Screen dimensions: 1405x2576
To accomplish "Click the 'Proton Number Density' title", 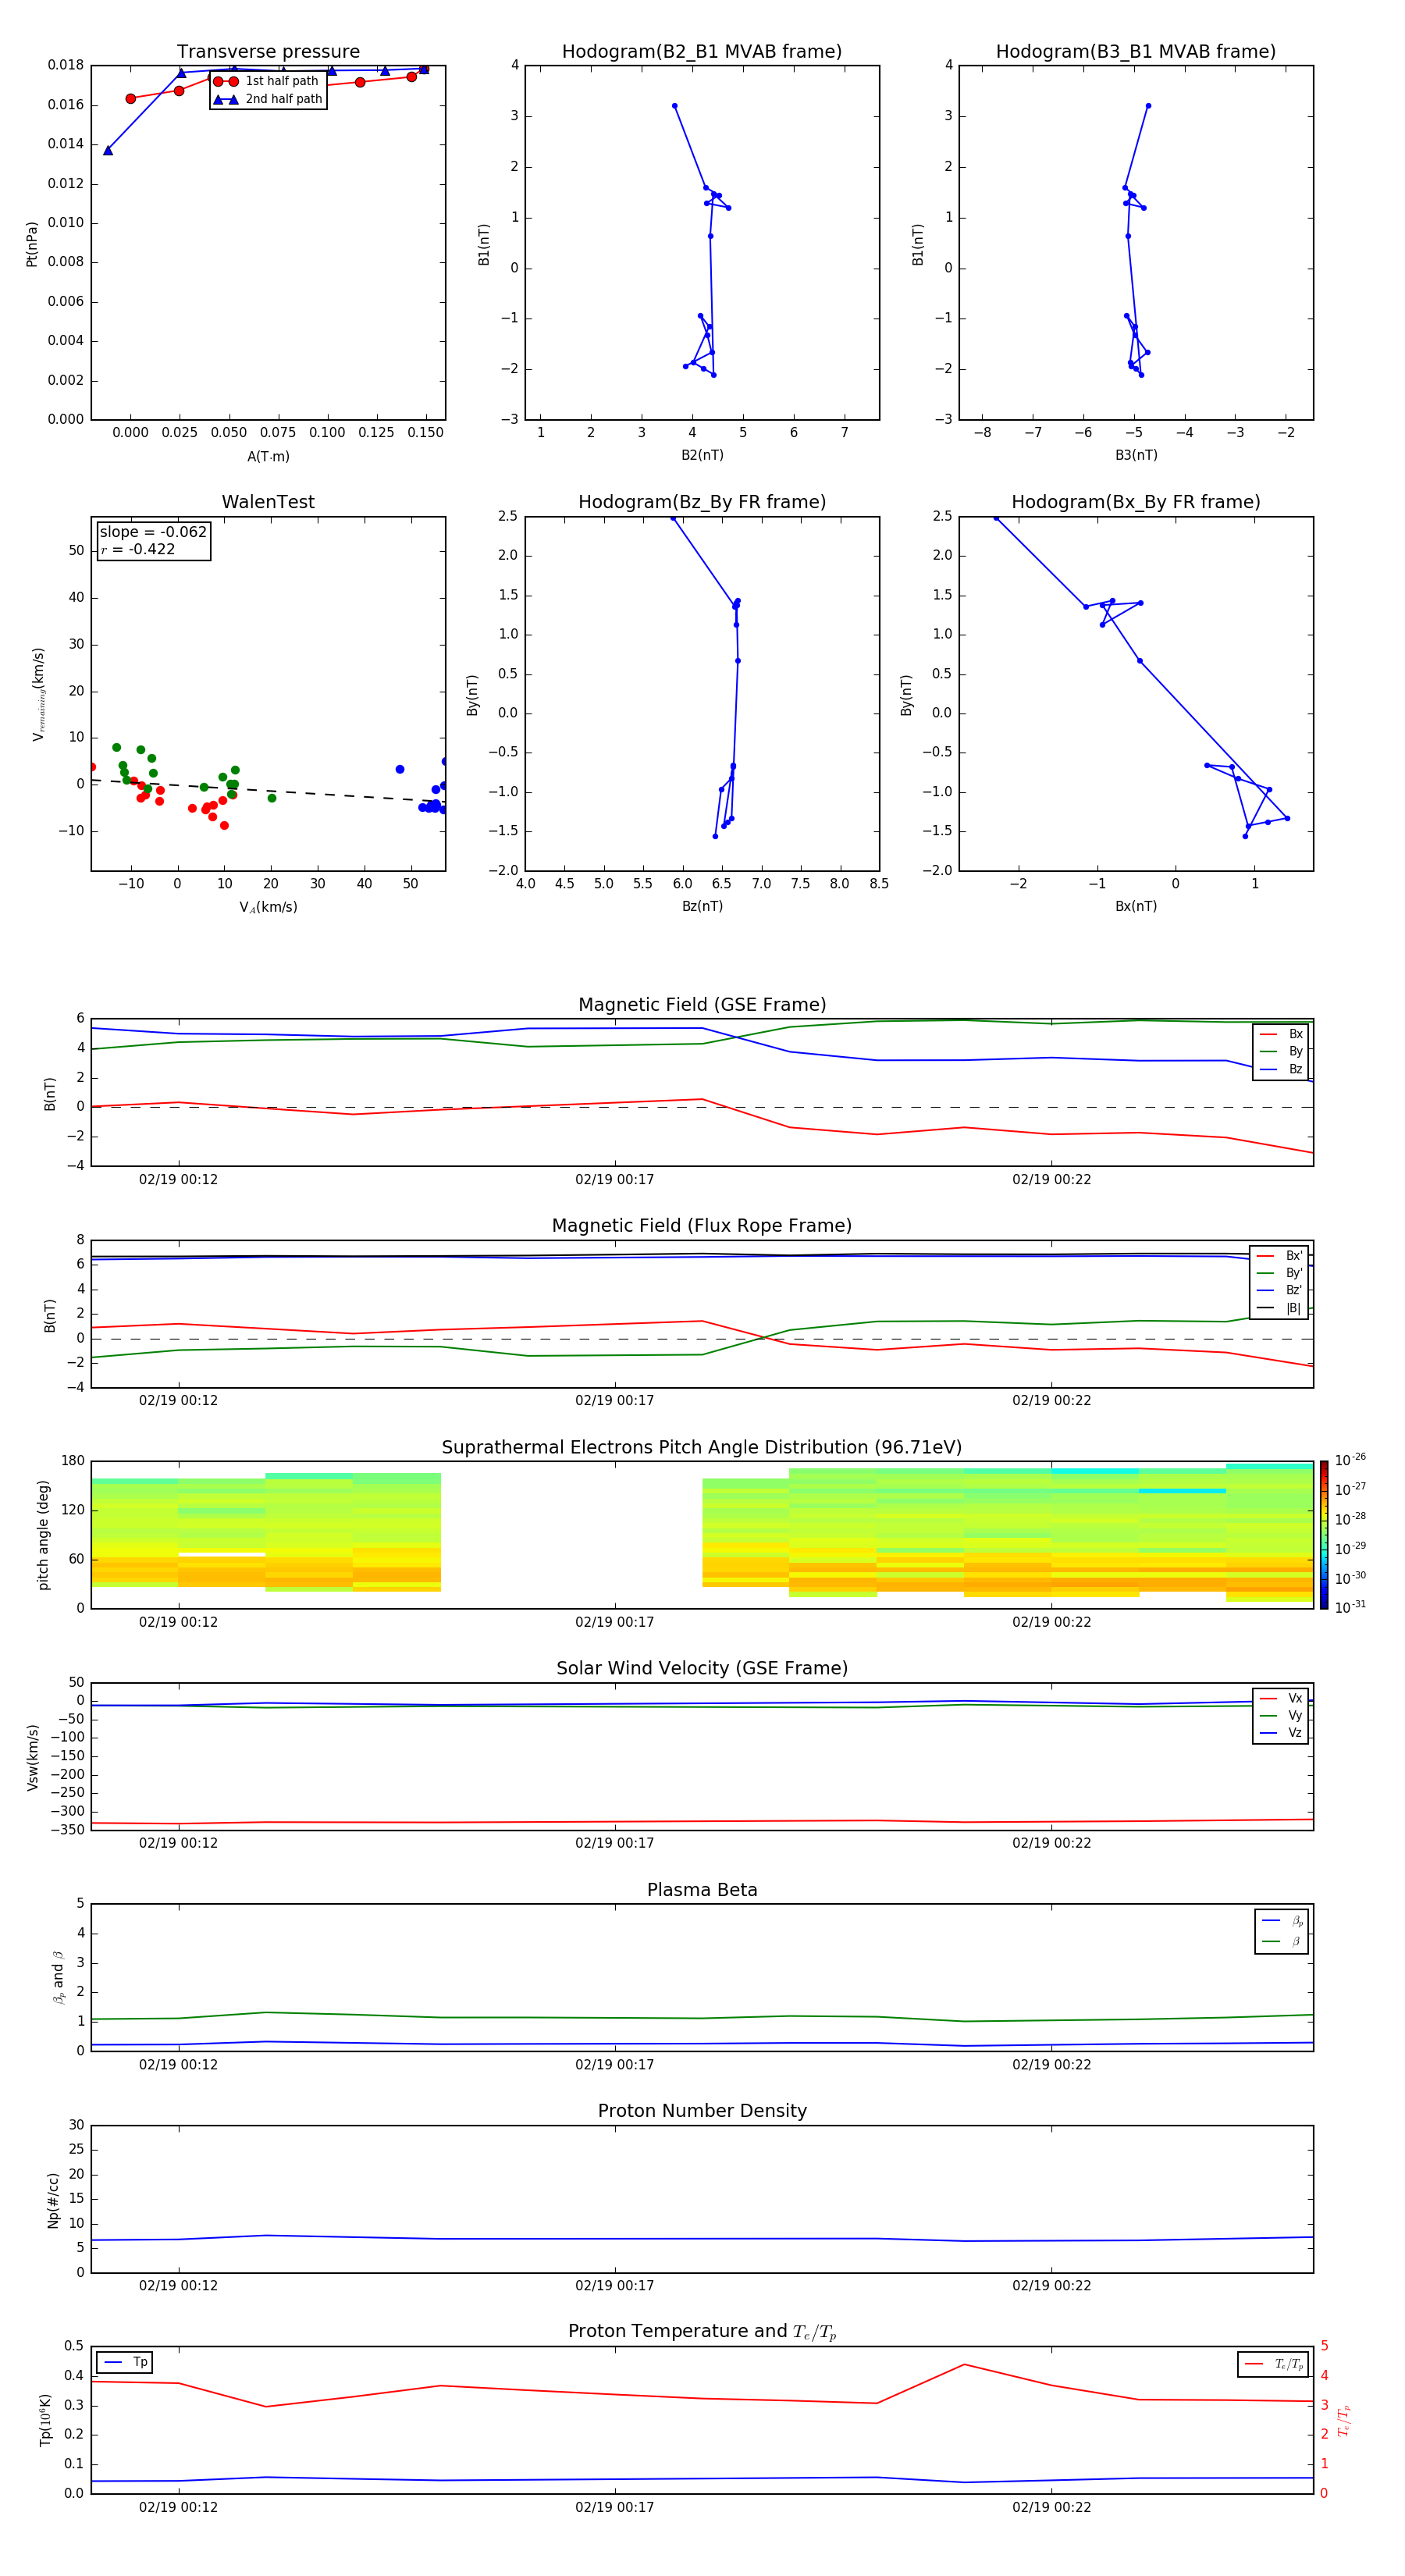I will tap(702, 2111).
